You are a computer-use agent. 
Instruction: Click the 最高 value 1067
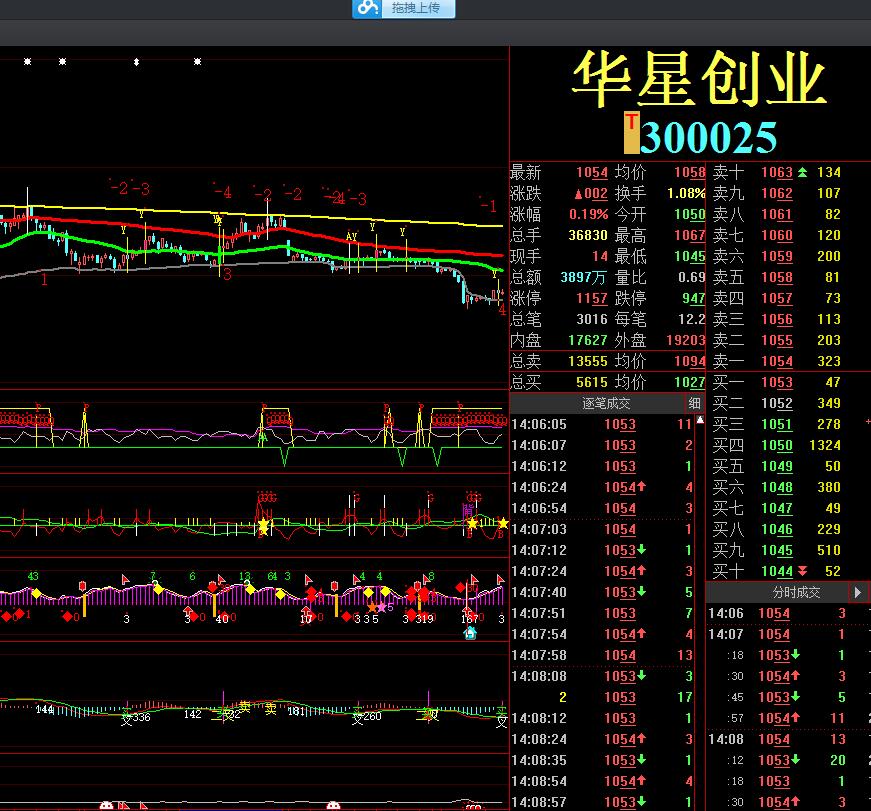click(689, 235)
